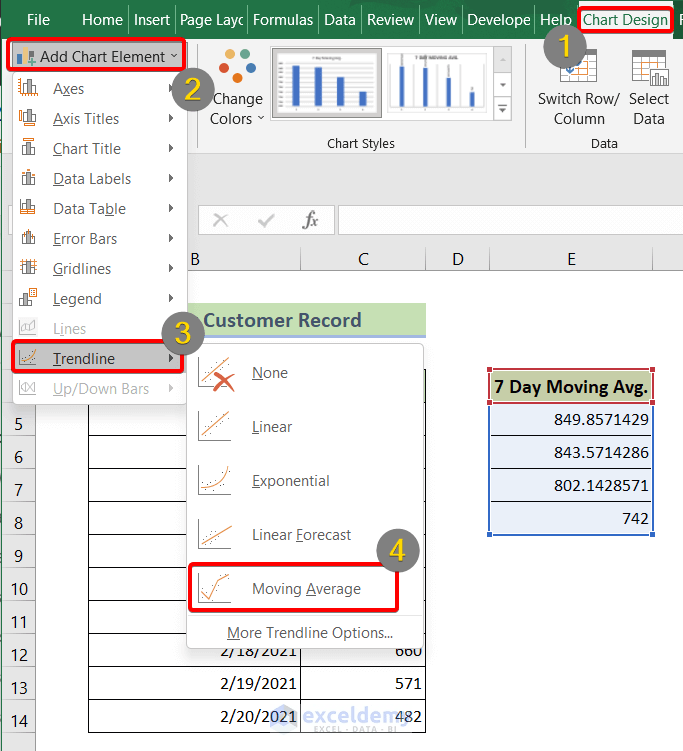Expand the Axes submenu arrow
Viewport: 683px width, 751px height.
[x=171, y=88]
